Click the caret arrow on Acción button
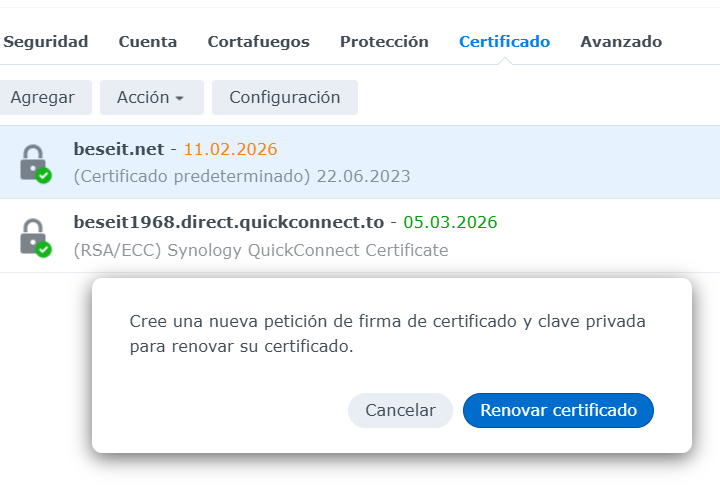720x495 pixels. click(180, 98)
